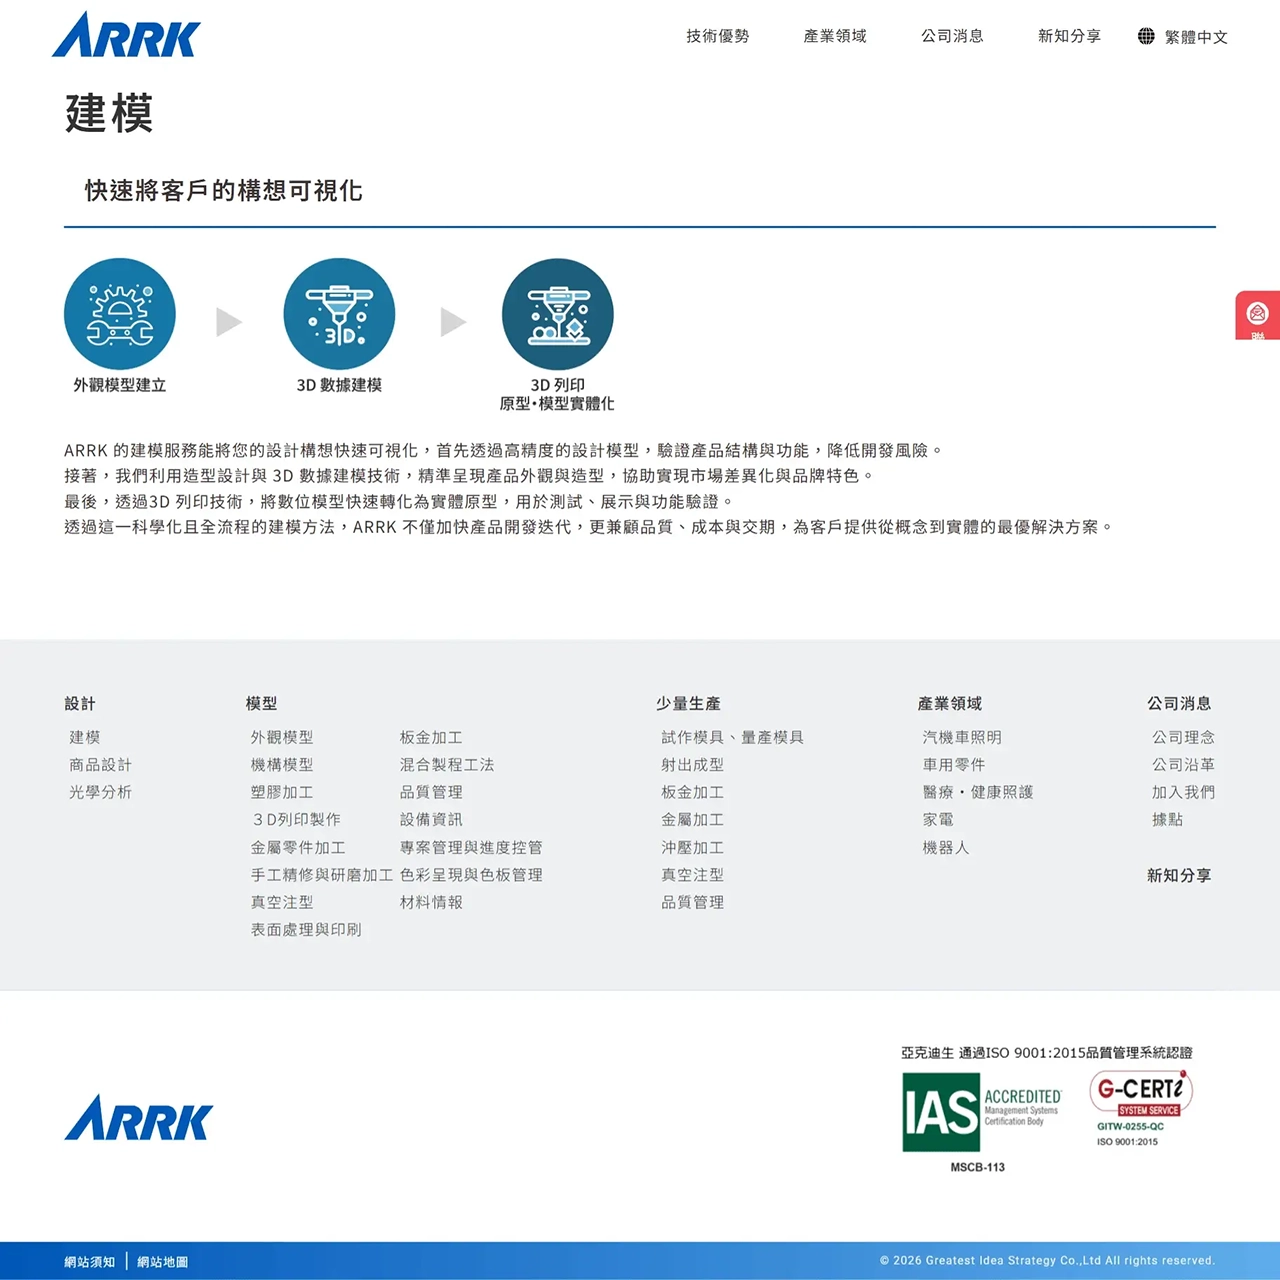Open 網站地圖 in bottom bar
Image resolution: width=1280 pixels, height=1280 pixels.
point(163,1262)
